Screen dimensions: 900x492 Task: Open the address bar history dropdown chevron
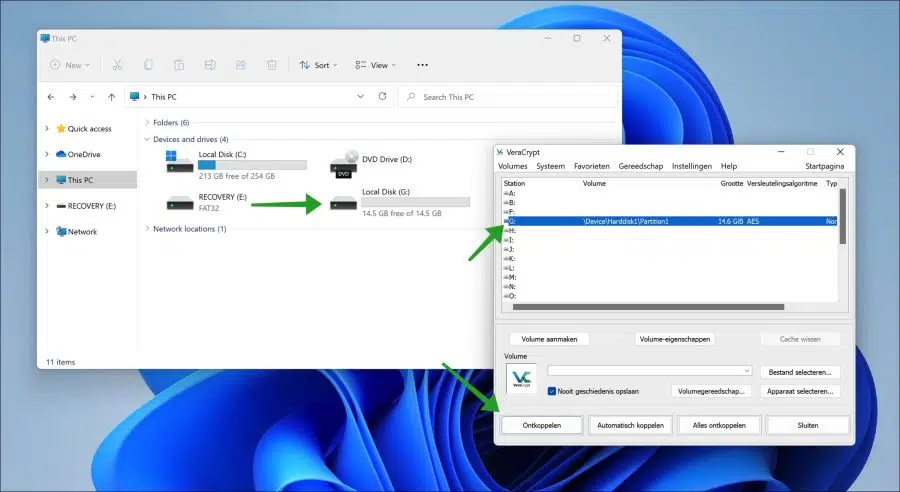(x=360, y=96)
